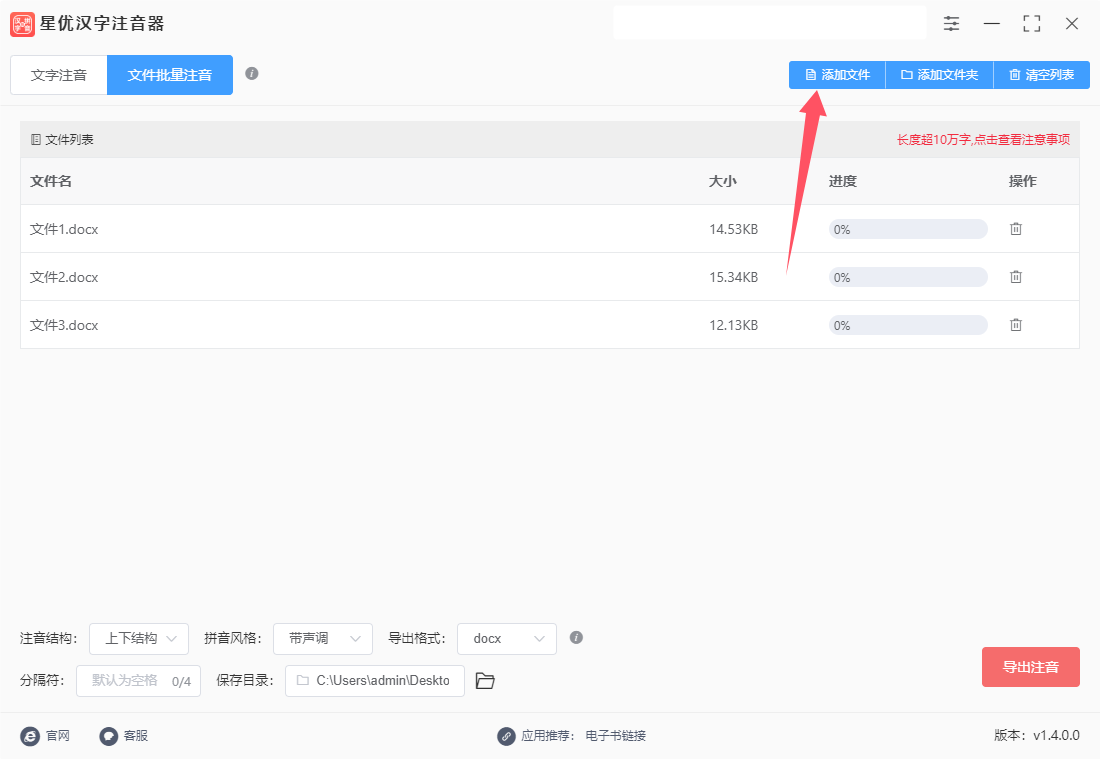Click the 版本: v1.4.0.0 label
This screenshot has width=1100, height=760.
[x=1037, y=735]
